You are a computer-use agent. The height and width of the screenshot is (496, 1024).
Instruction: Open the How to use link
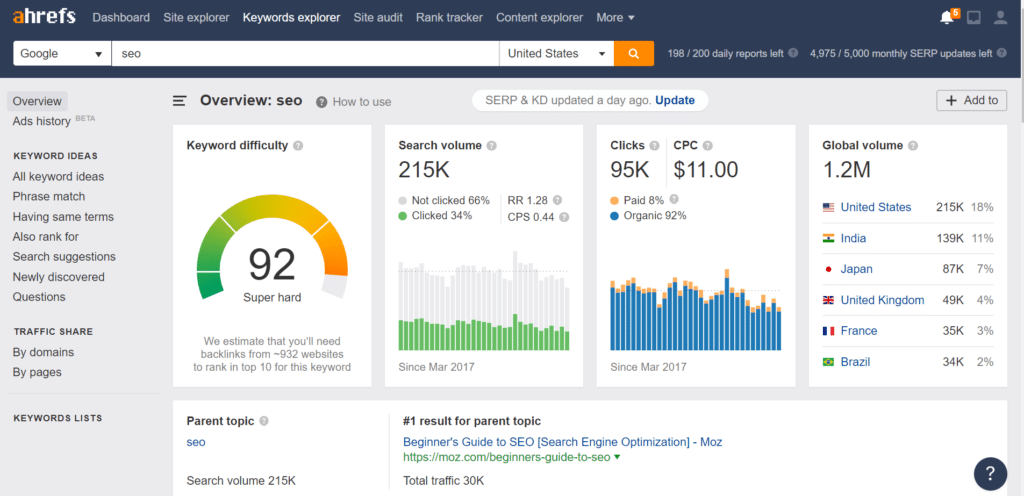click(362, 102)
